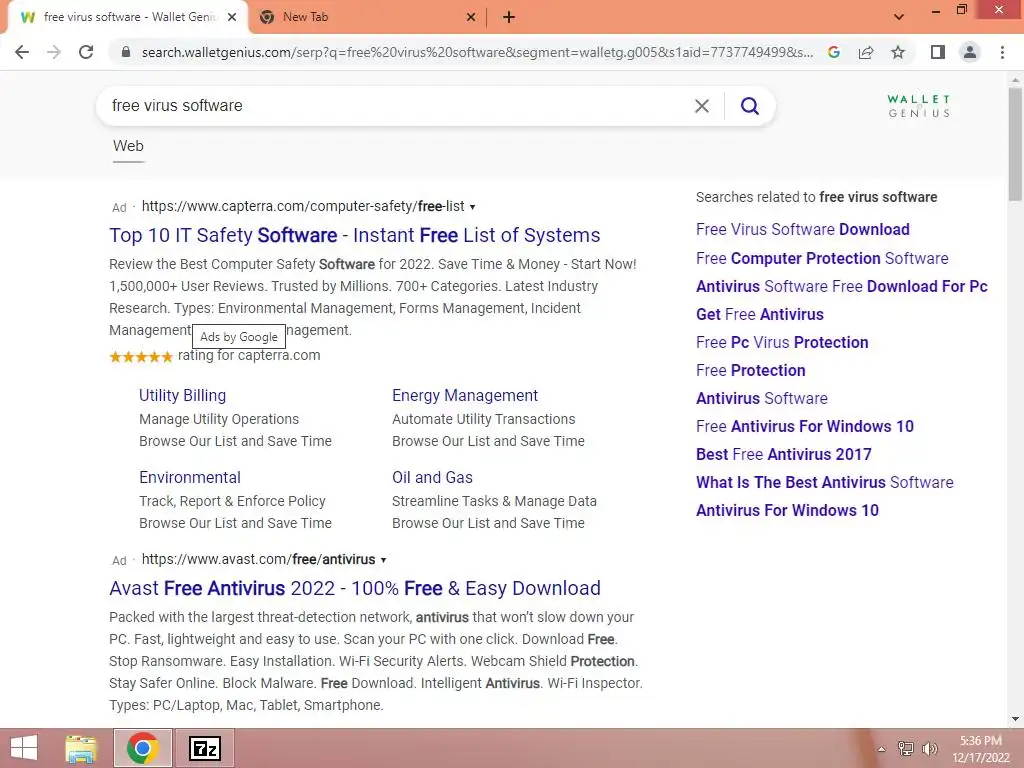Click the forward navigation arrow
Screen dimensions: 1024x768
tap(54, 52)
